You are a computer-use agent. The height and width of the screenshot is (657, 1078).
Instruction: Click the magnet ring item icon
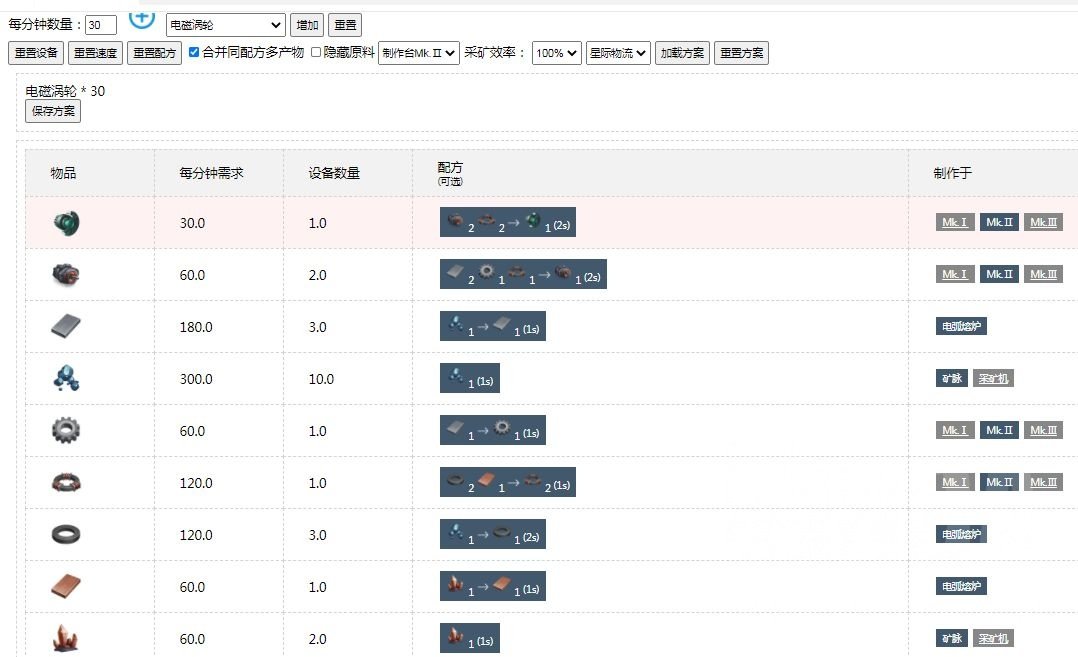coord(66,535)
